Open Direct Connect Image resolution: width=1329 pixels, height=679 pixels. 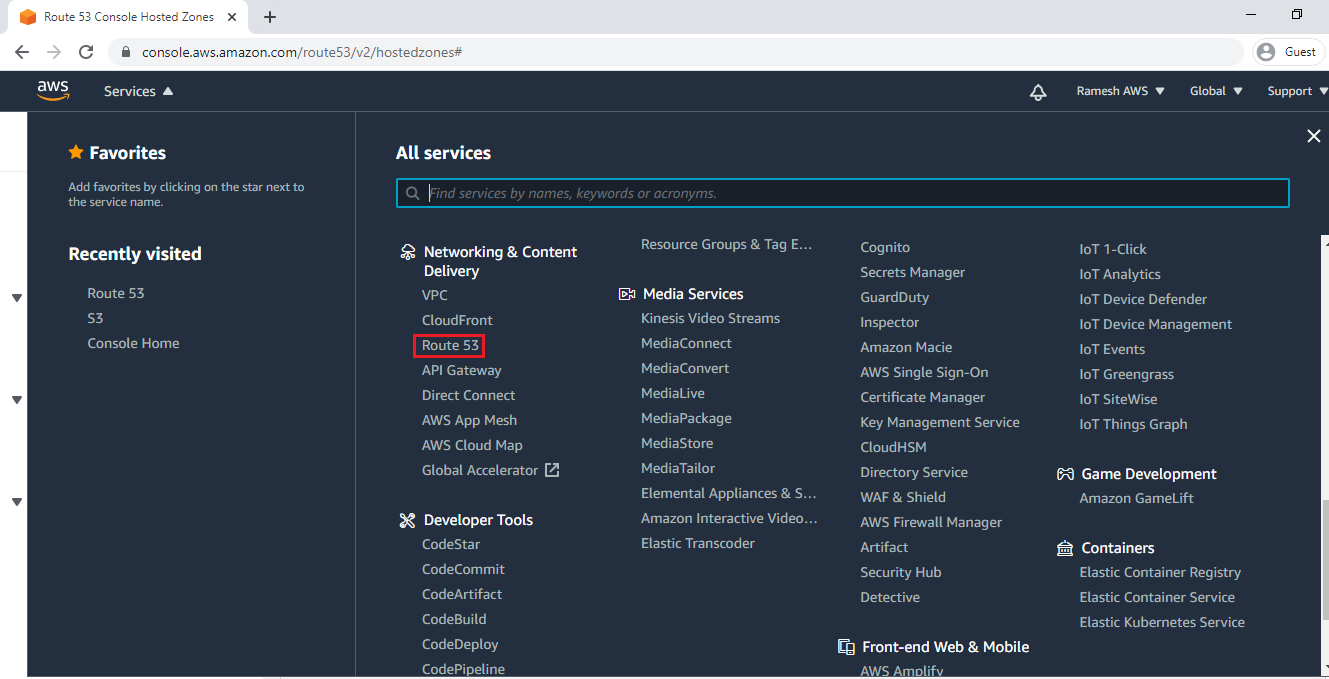469,395
